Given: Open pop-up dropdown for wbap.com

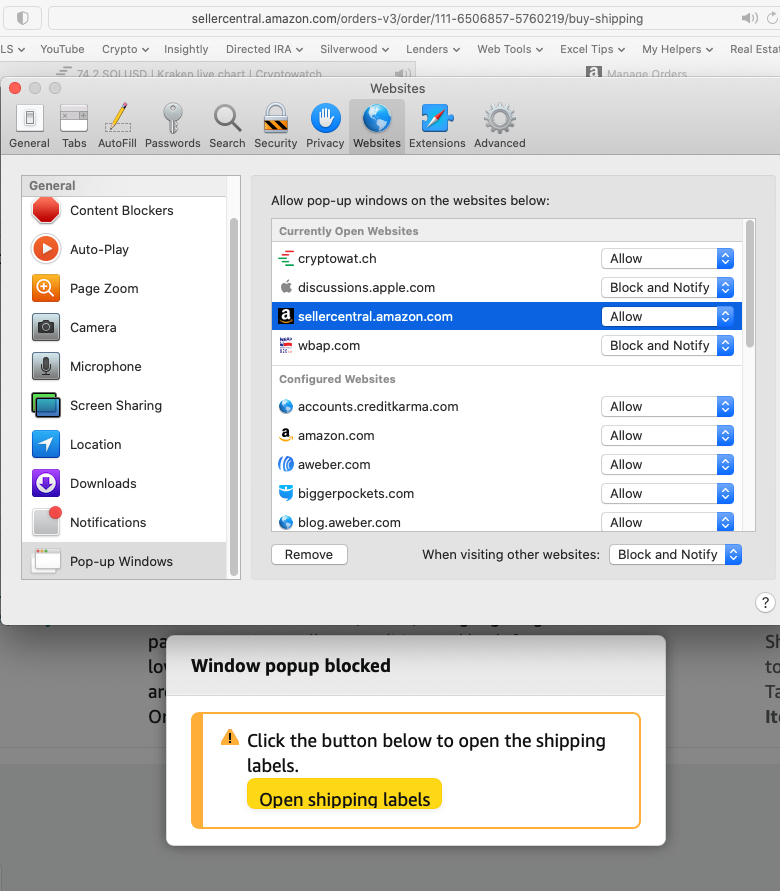Looking at the screenshot, I should pos(668,345).
